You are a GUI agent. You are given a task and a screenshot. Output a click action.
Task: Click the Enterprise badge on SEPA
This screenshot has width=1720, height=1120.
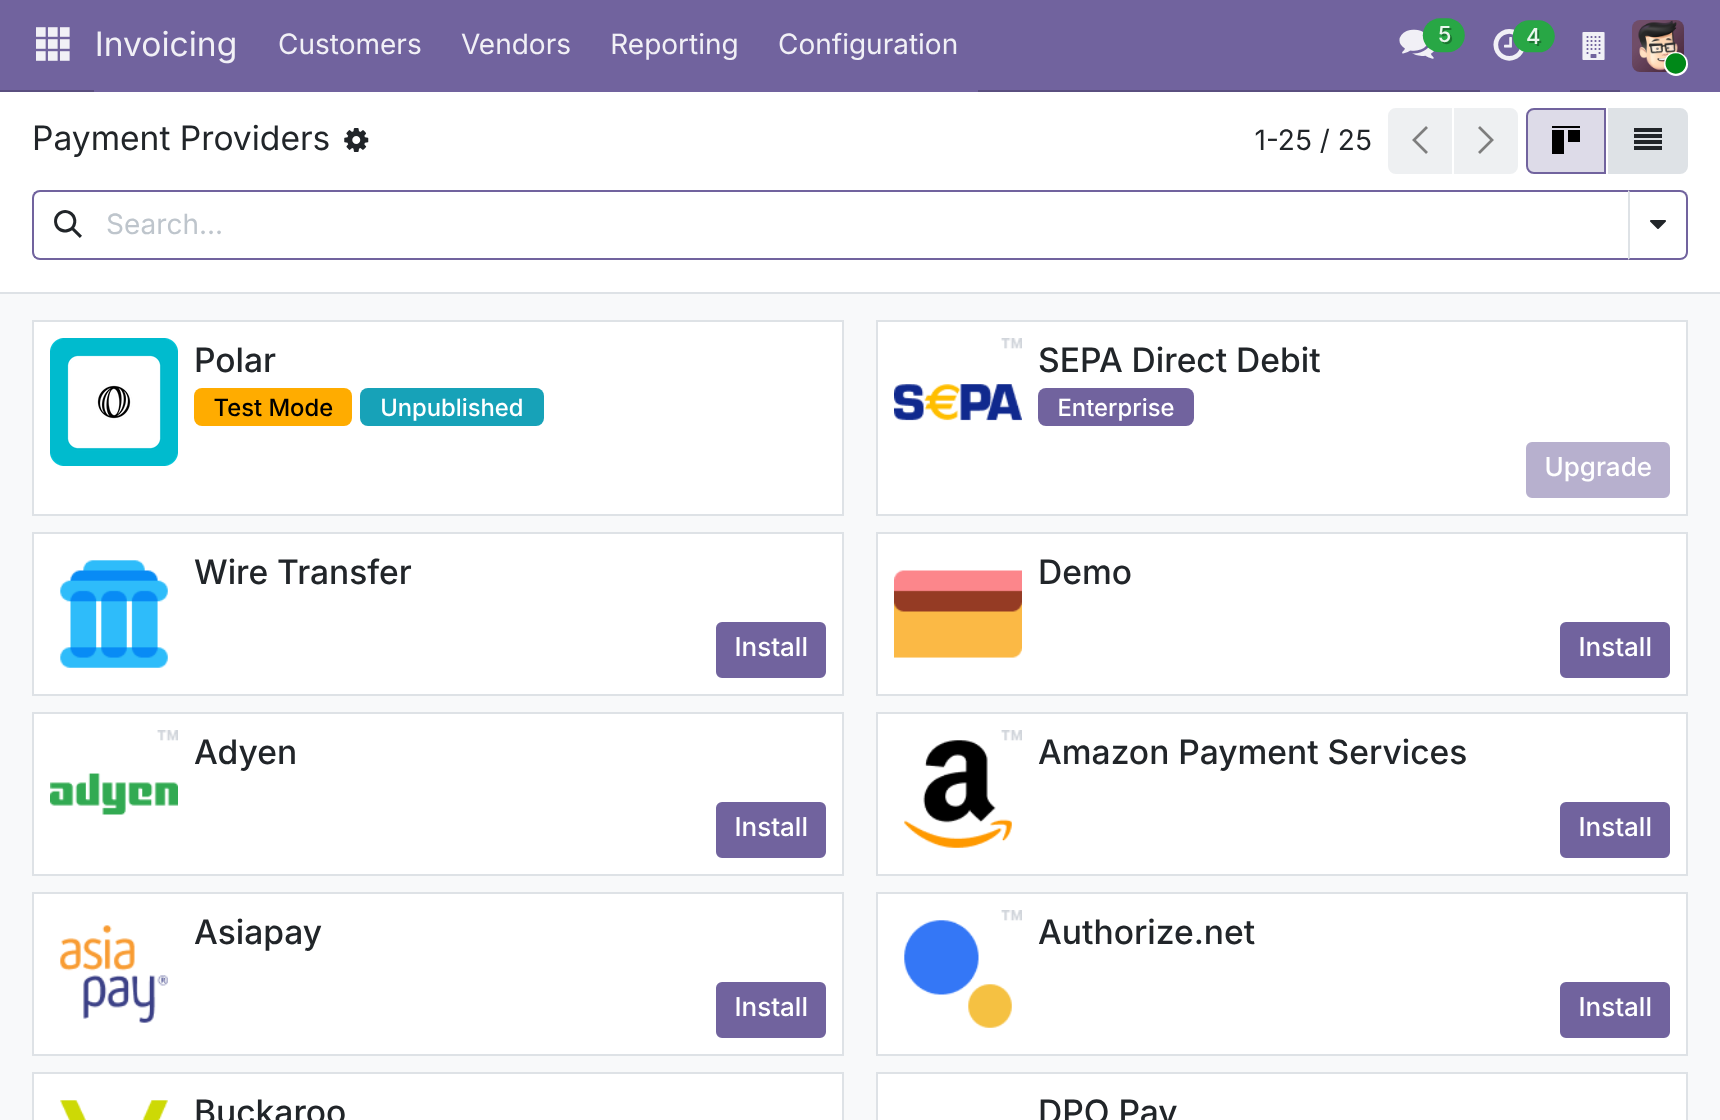click(1116, 407)
